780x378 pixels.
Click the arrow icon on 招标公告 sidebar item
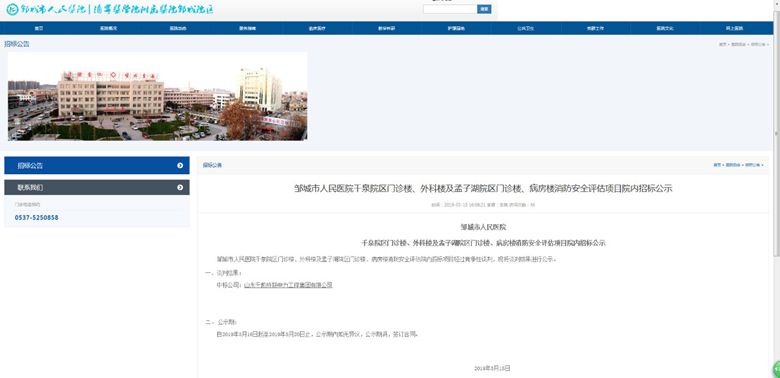[180, 166]
